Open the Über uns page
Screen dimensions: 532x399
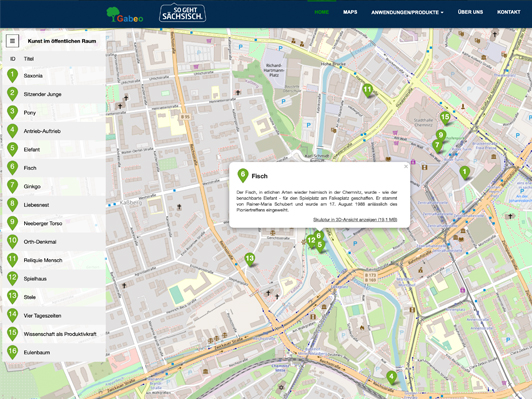470,12
